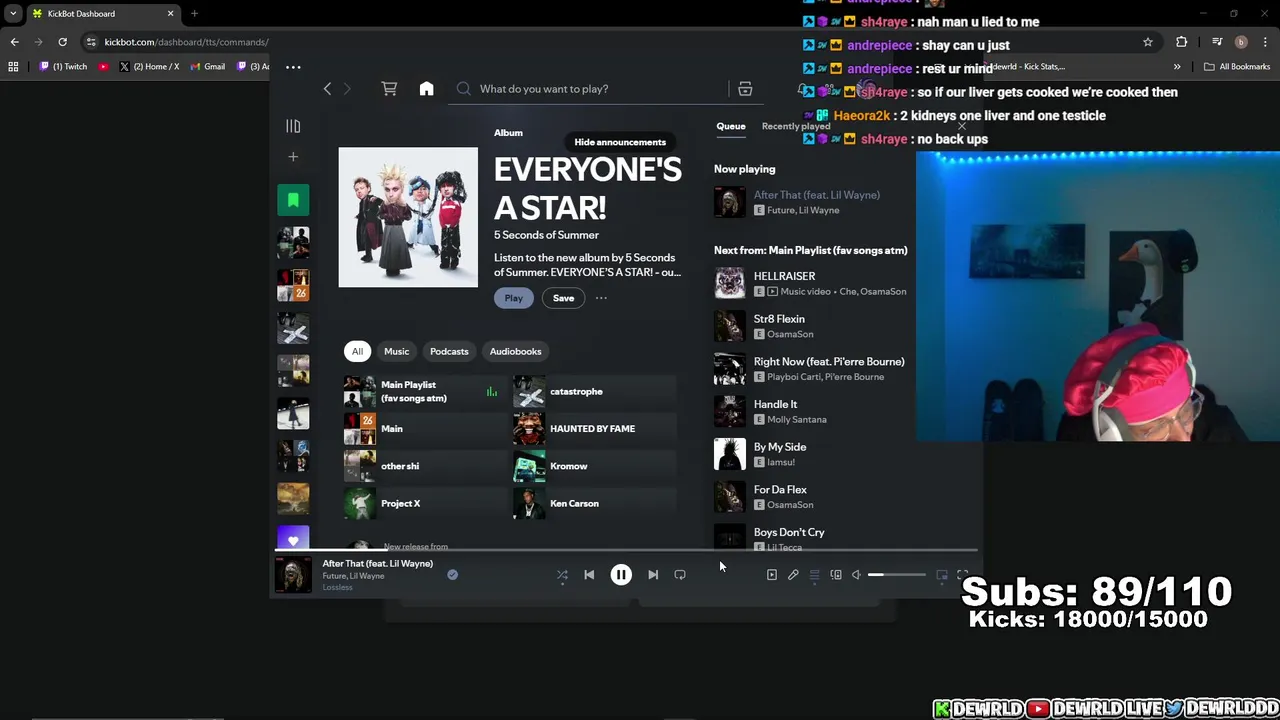The height and width of the screenshot is (720, 1280).
Task: Open EVERYONE'S A STAR! album cover
Action: pos(408,217)
